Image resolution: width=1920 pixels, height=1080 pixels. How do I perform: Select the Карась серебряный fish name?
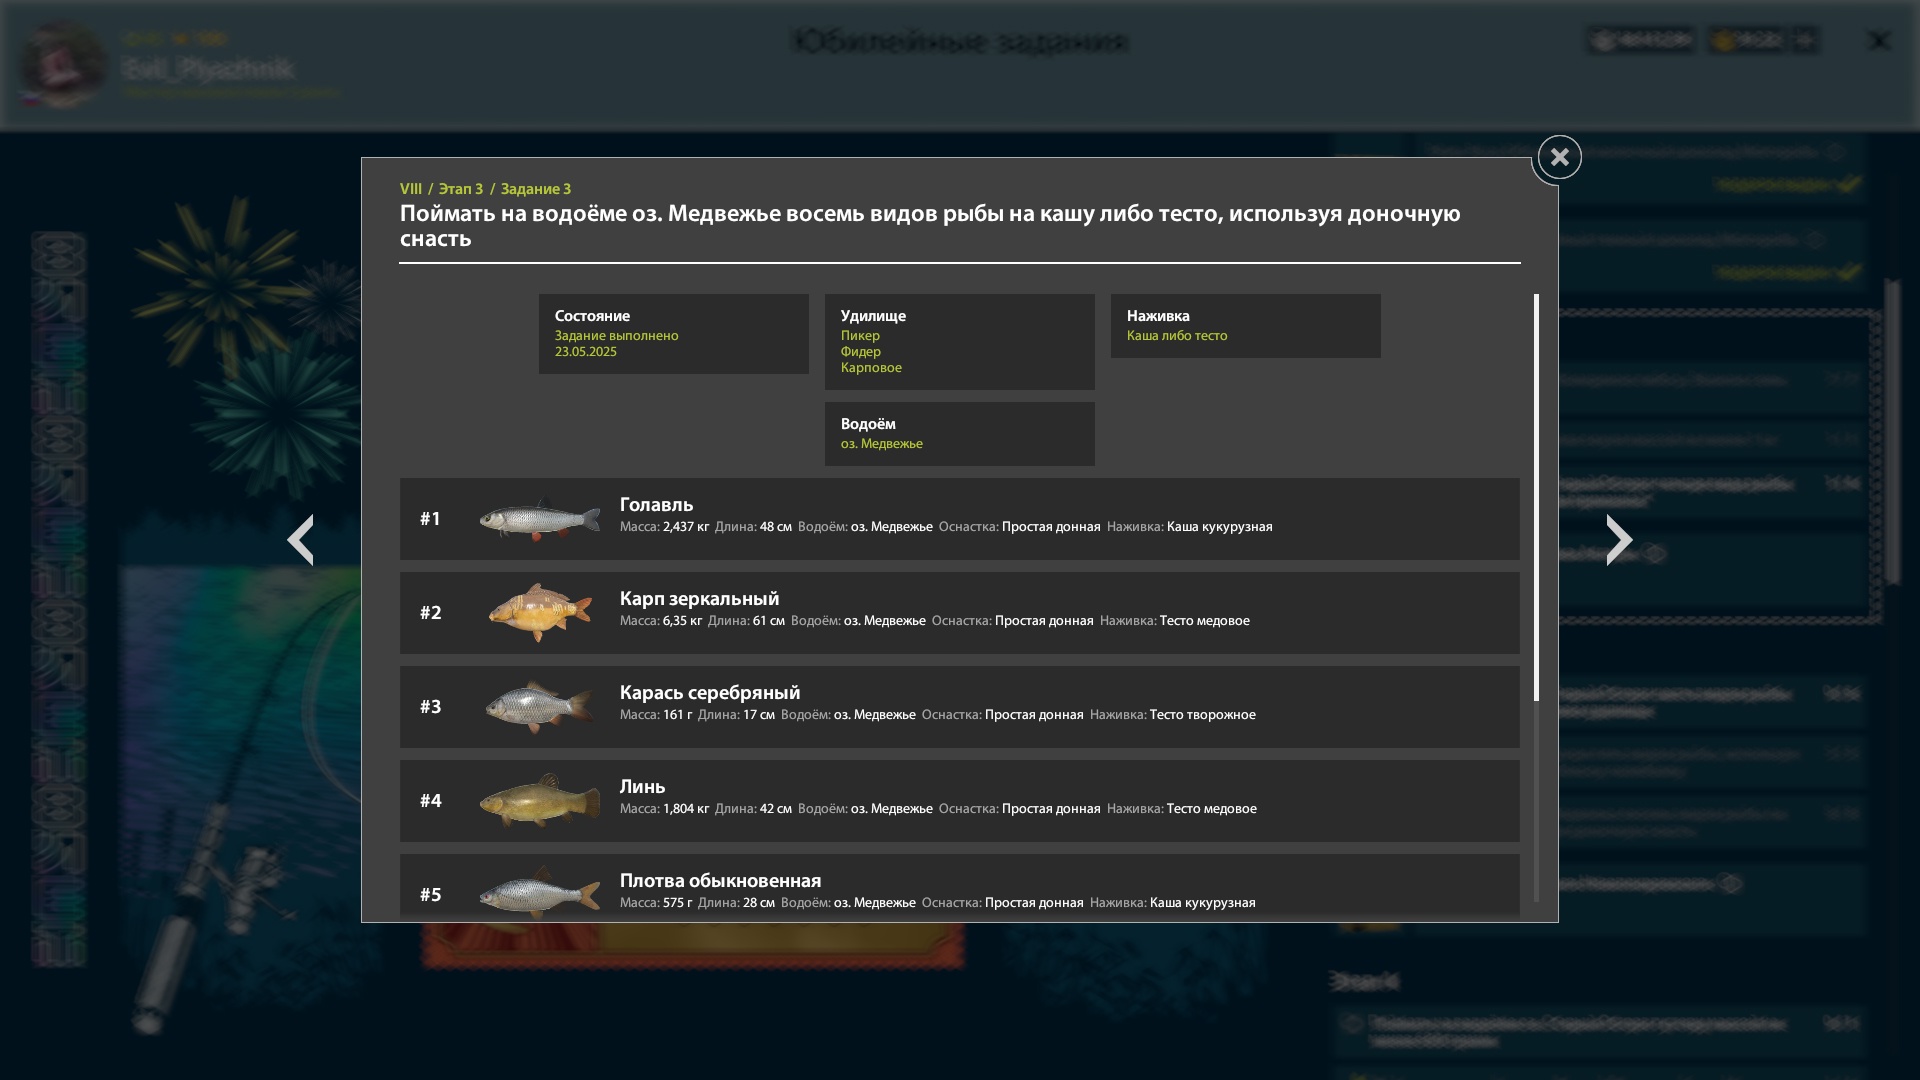(x=710, y=693)
